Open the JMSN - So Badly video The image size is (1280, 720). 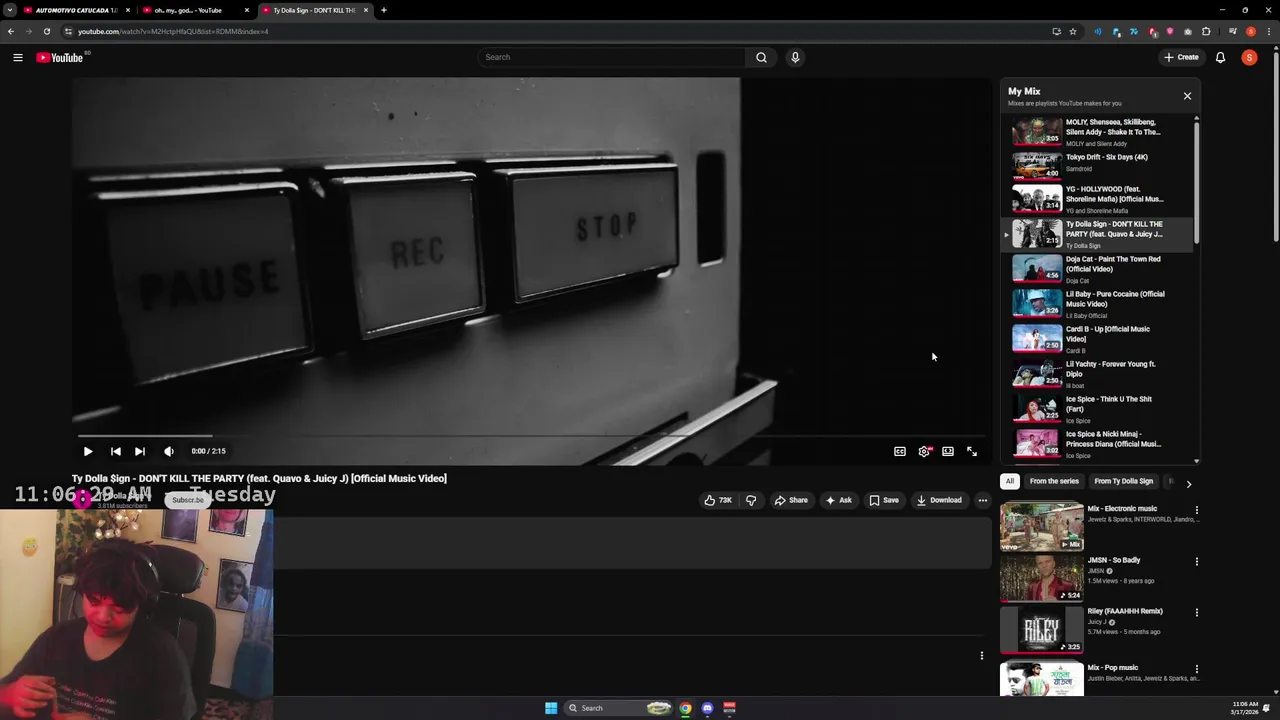coord(1041,578)
